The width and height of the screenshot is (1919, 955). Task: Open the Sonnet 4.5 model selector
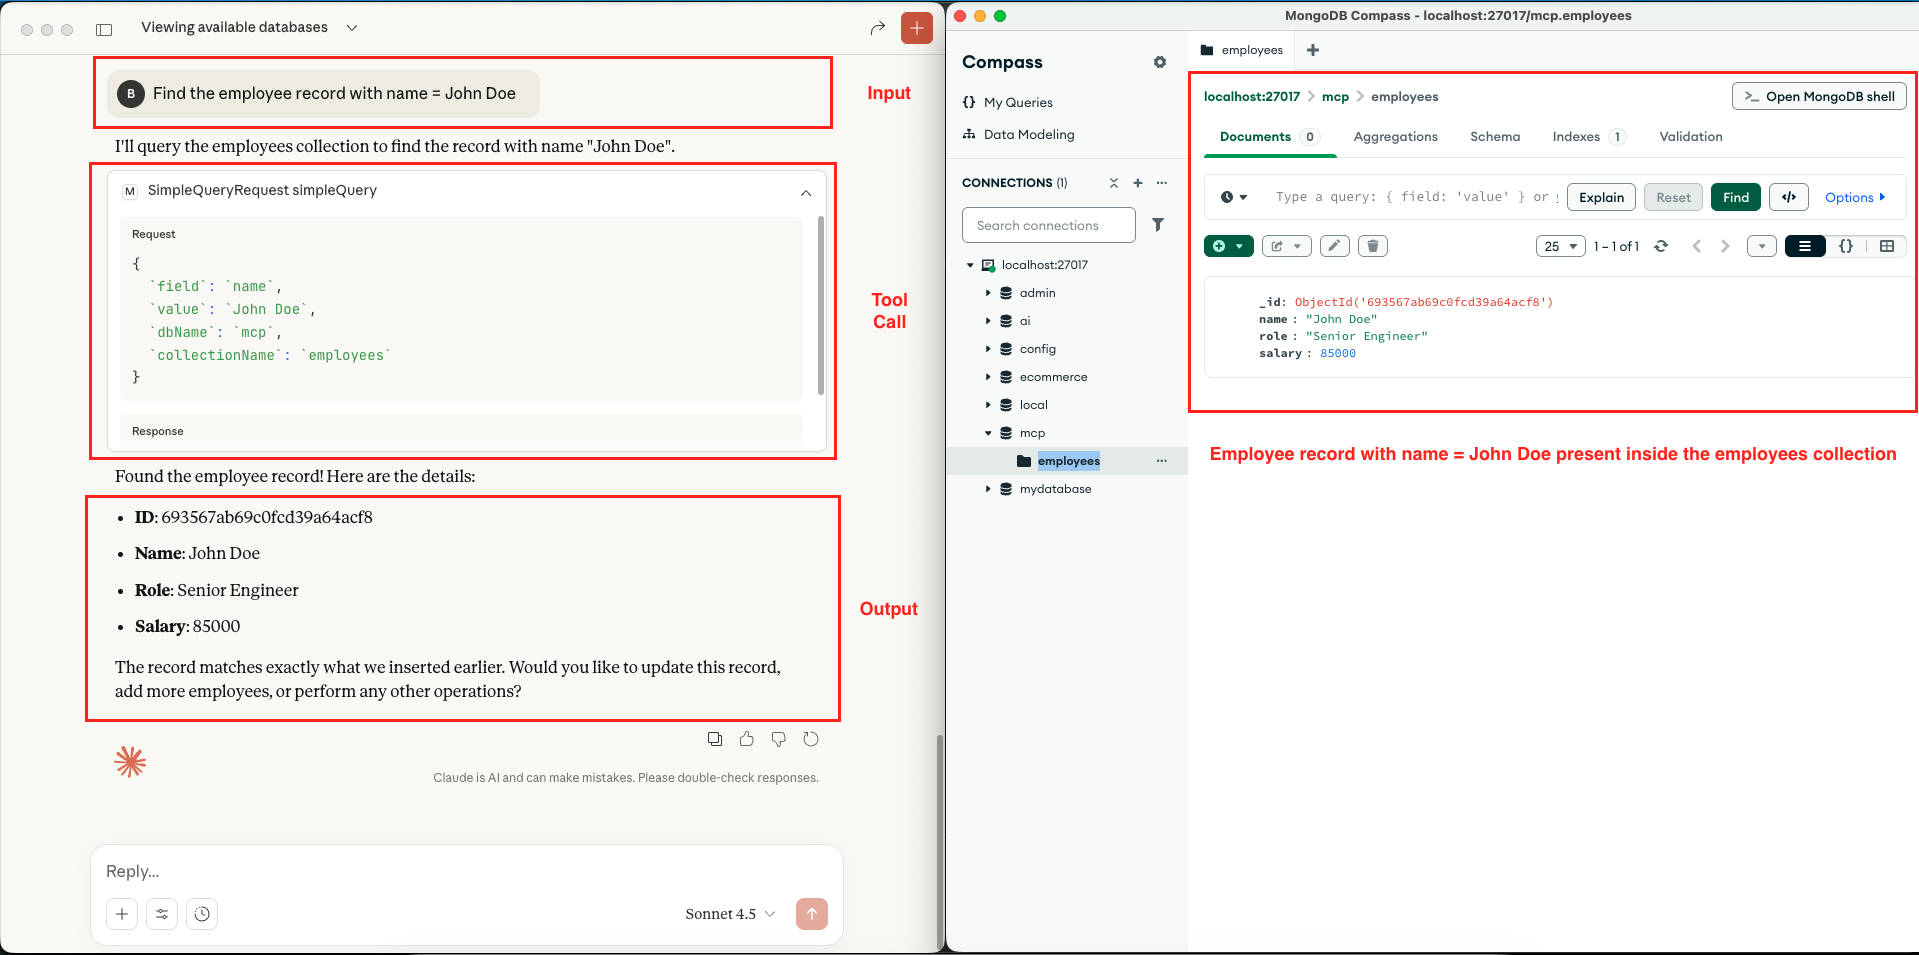[x=730, y=914]
